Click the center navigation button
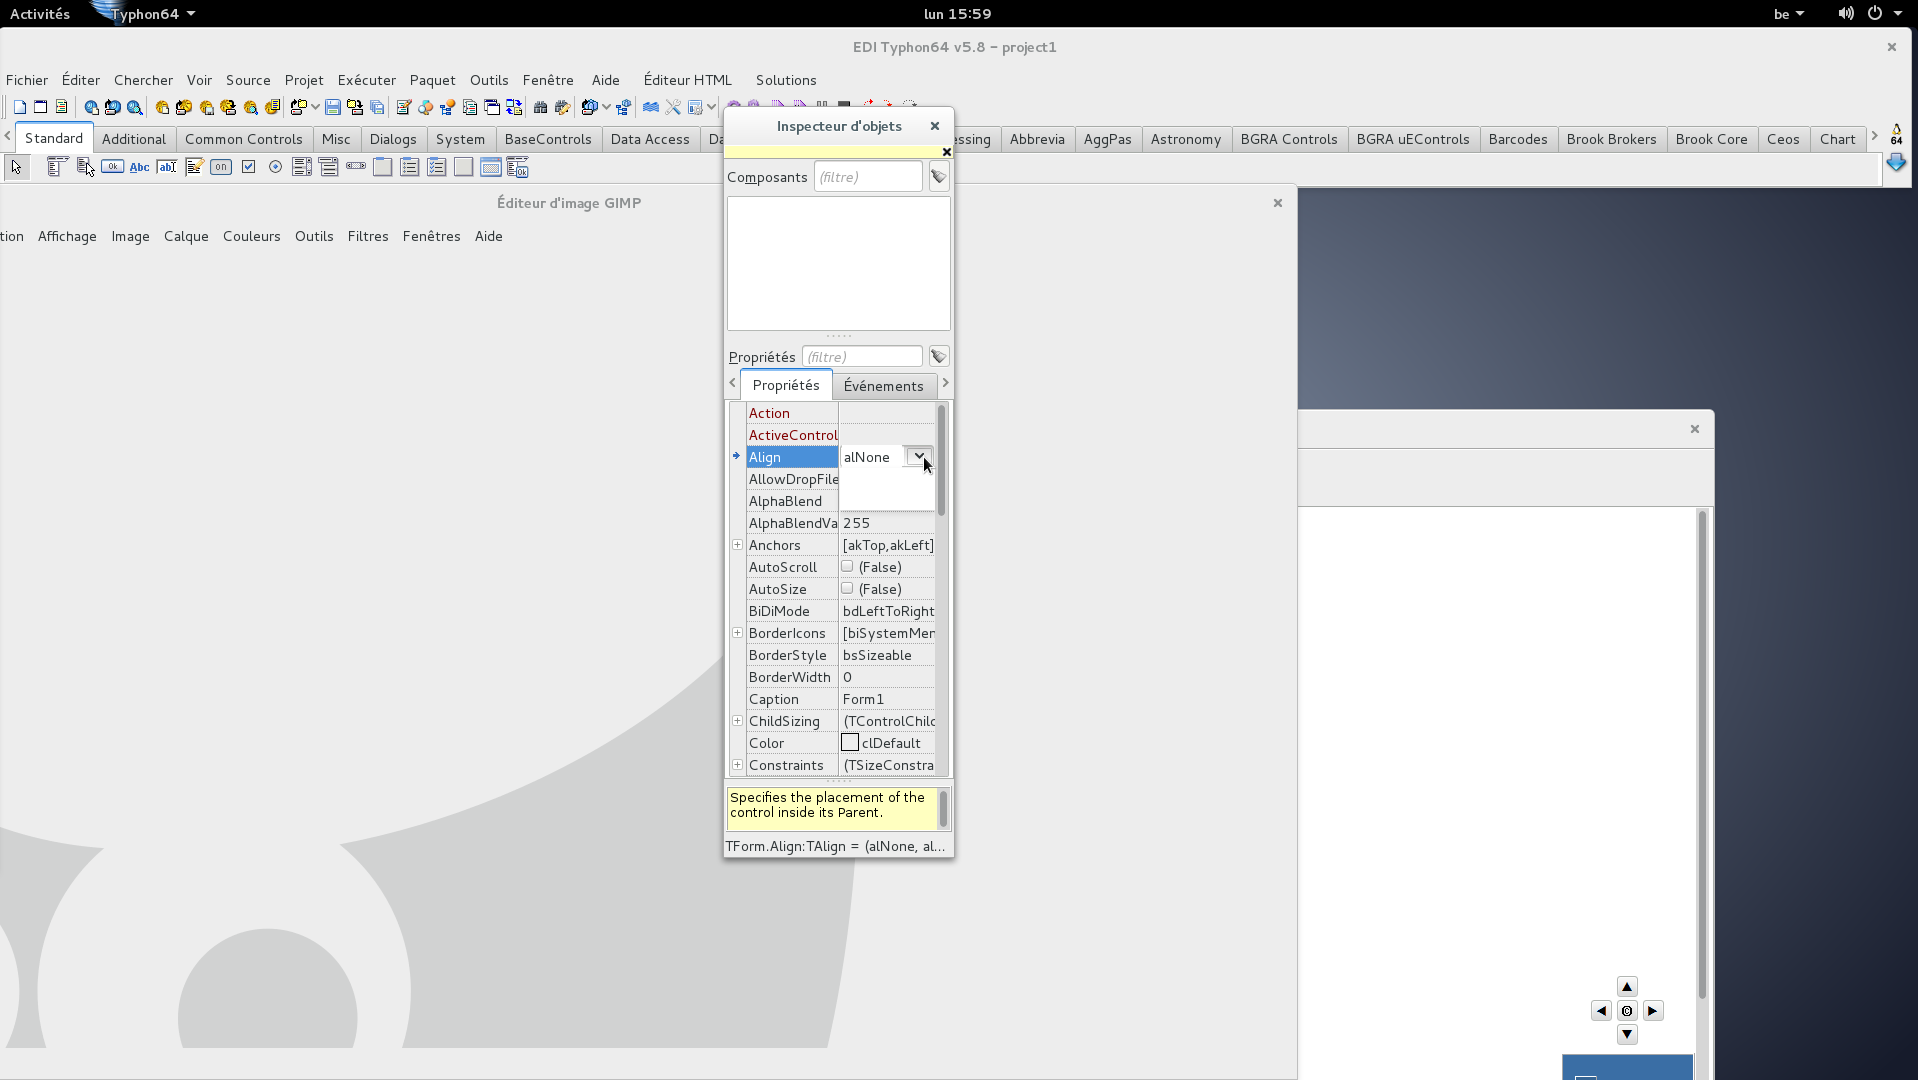Image resolution: width=1918 pixels, height=1080 pixels. [x=1627, y=1011]
